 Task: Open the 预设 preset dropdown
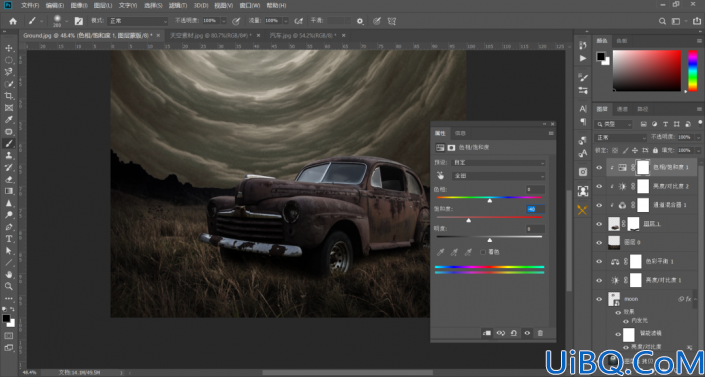tap(500, 163)
